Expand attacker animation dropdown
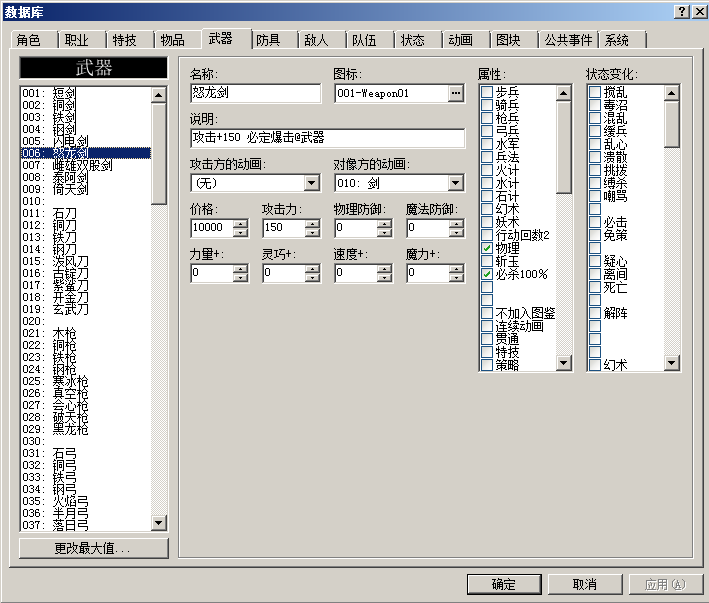This screenshot has height=603, width=709. (x=312, y=183)
